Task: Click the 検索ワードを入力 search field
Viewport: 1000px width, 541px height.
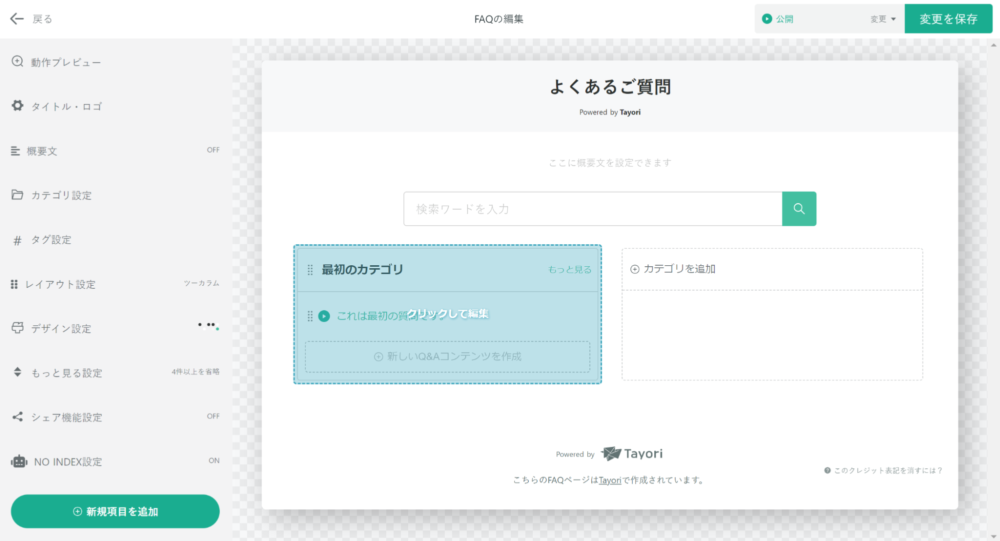Action: pos(593,209)
